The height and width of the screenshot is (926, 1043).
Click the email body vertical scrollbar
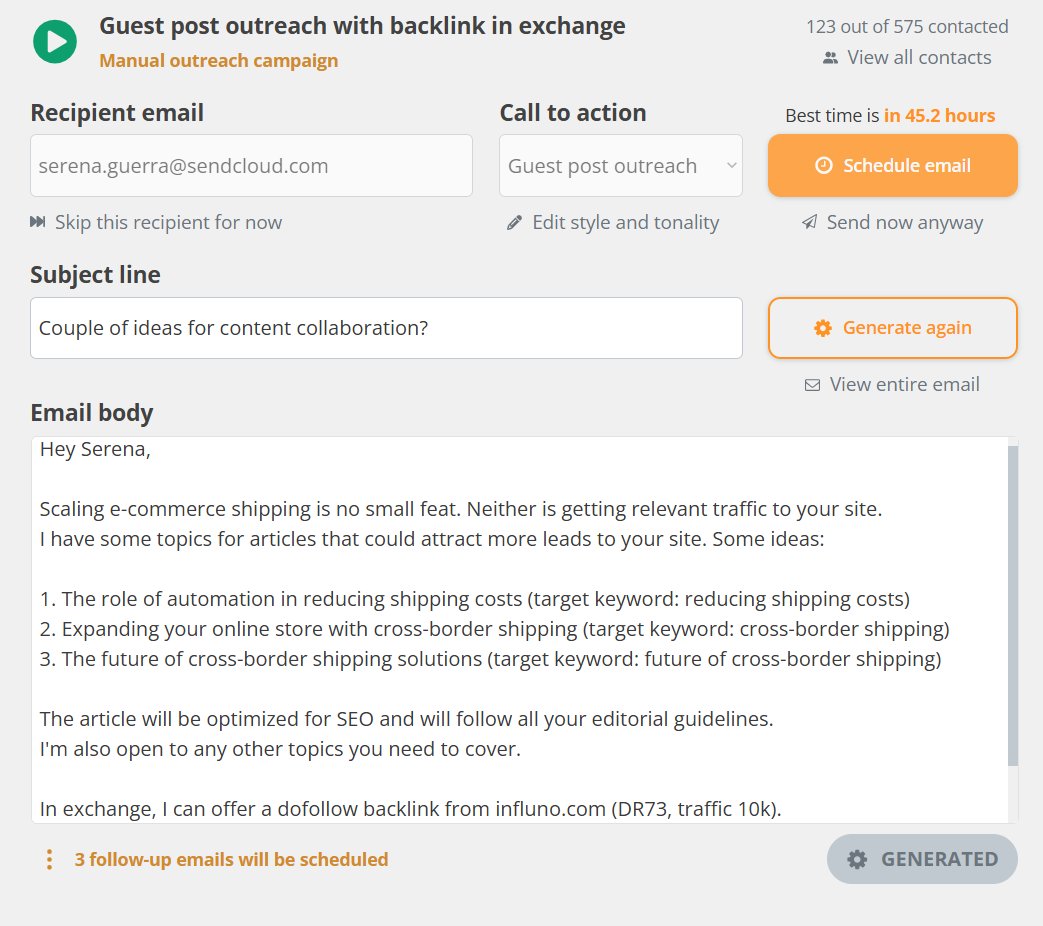[x=1013, y=605]
